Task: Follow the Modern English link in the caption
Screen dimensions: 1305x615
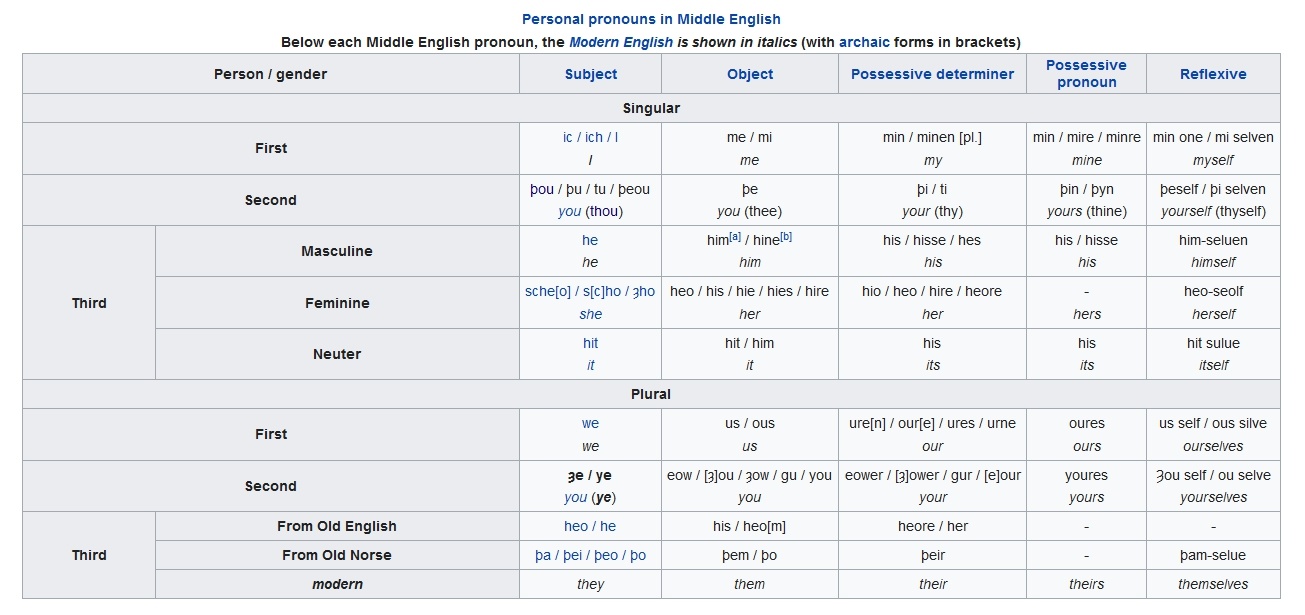Action: tap(620, 42)
